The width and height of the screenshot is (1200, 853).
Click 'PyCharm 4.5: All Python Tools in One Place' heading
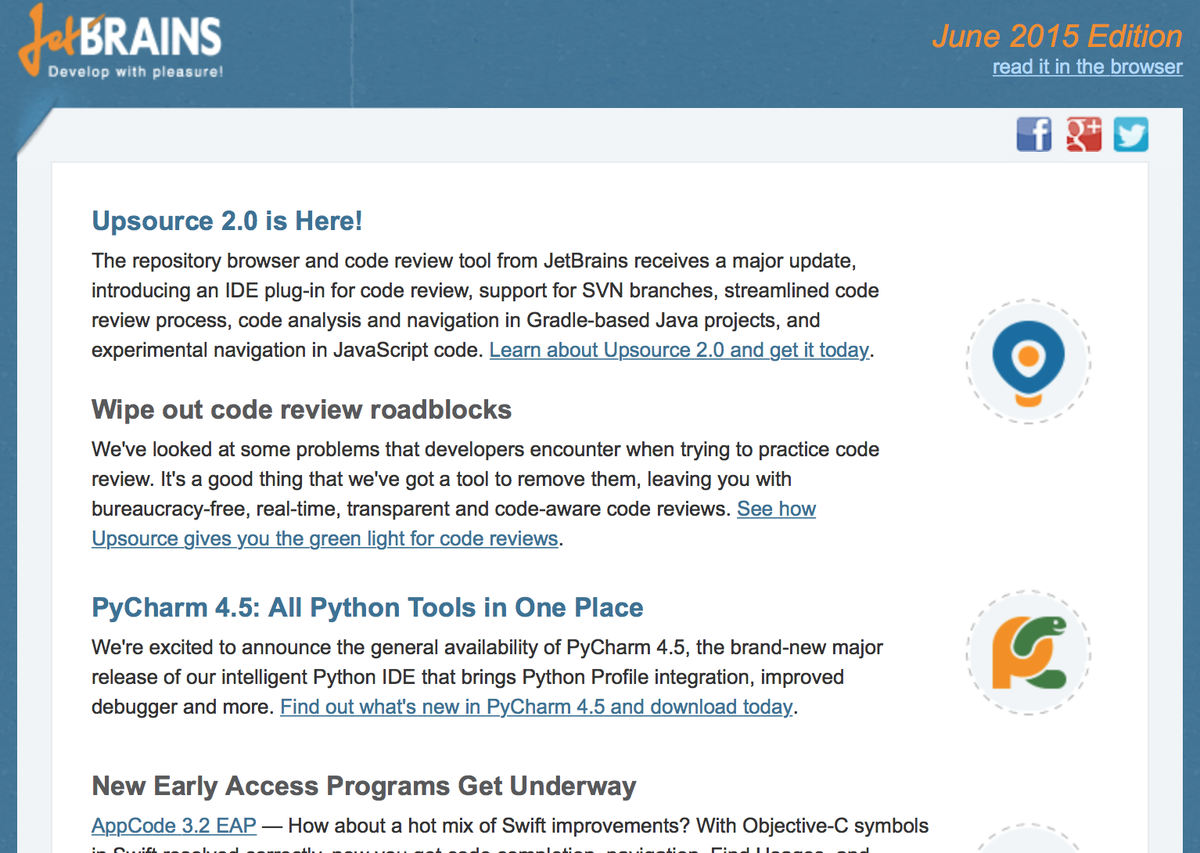pos(368,607)
